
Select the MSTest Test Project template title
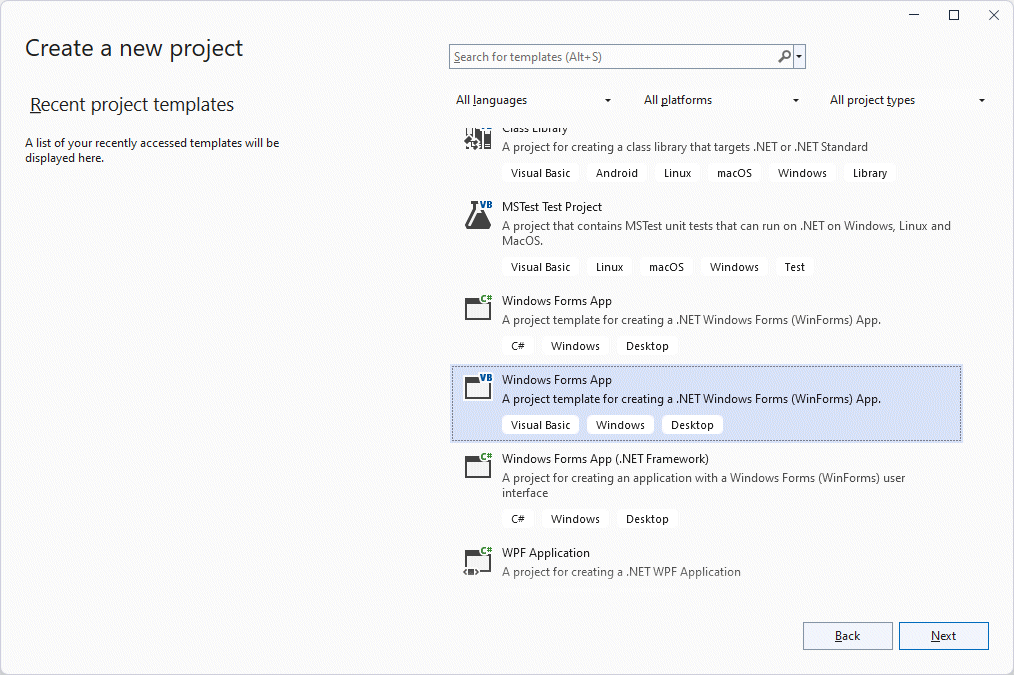click(x=552, y=207)
